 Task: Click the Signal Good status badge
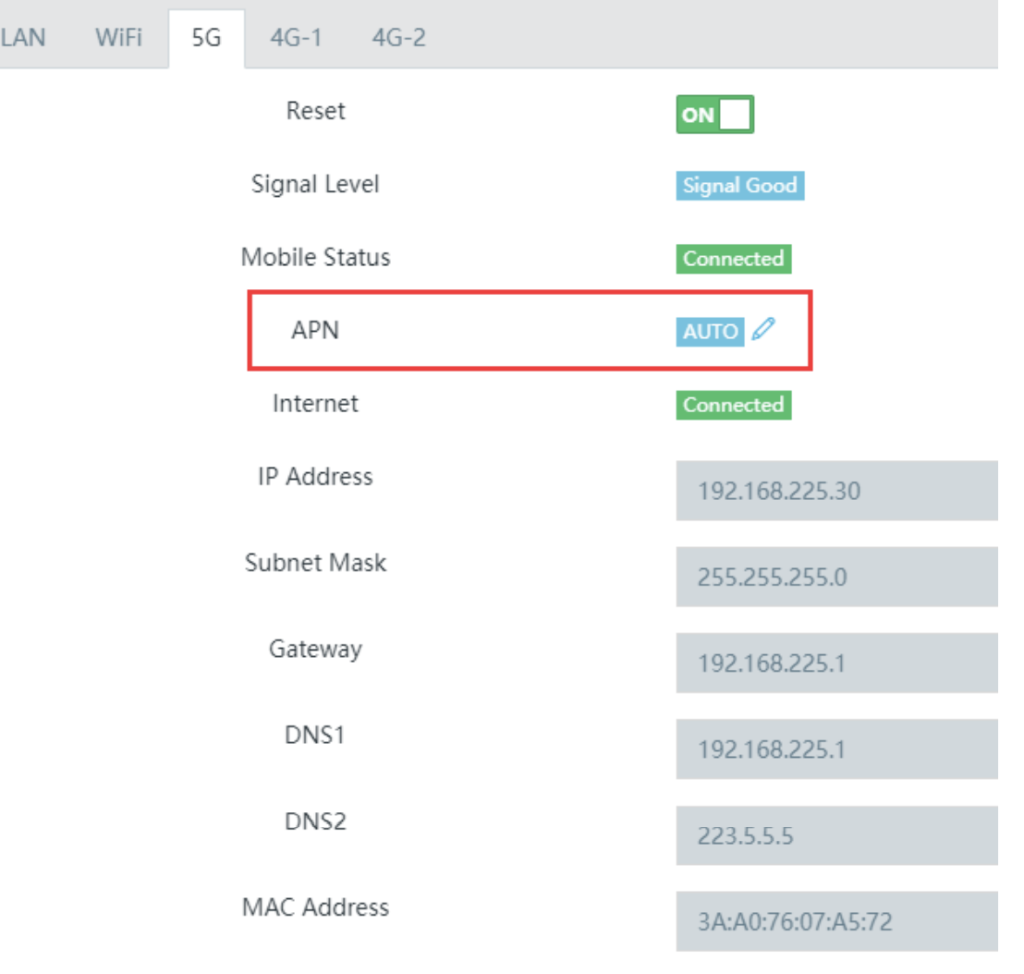[739, 185]
